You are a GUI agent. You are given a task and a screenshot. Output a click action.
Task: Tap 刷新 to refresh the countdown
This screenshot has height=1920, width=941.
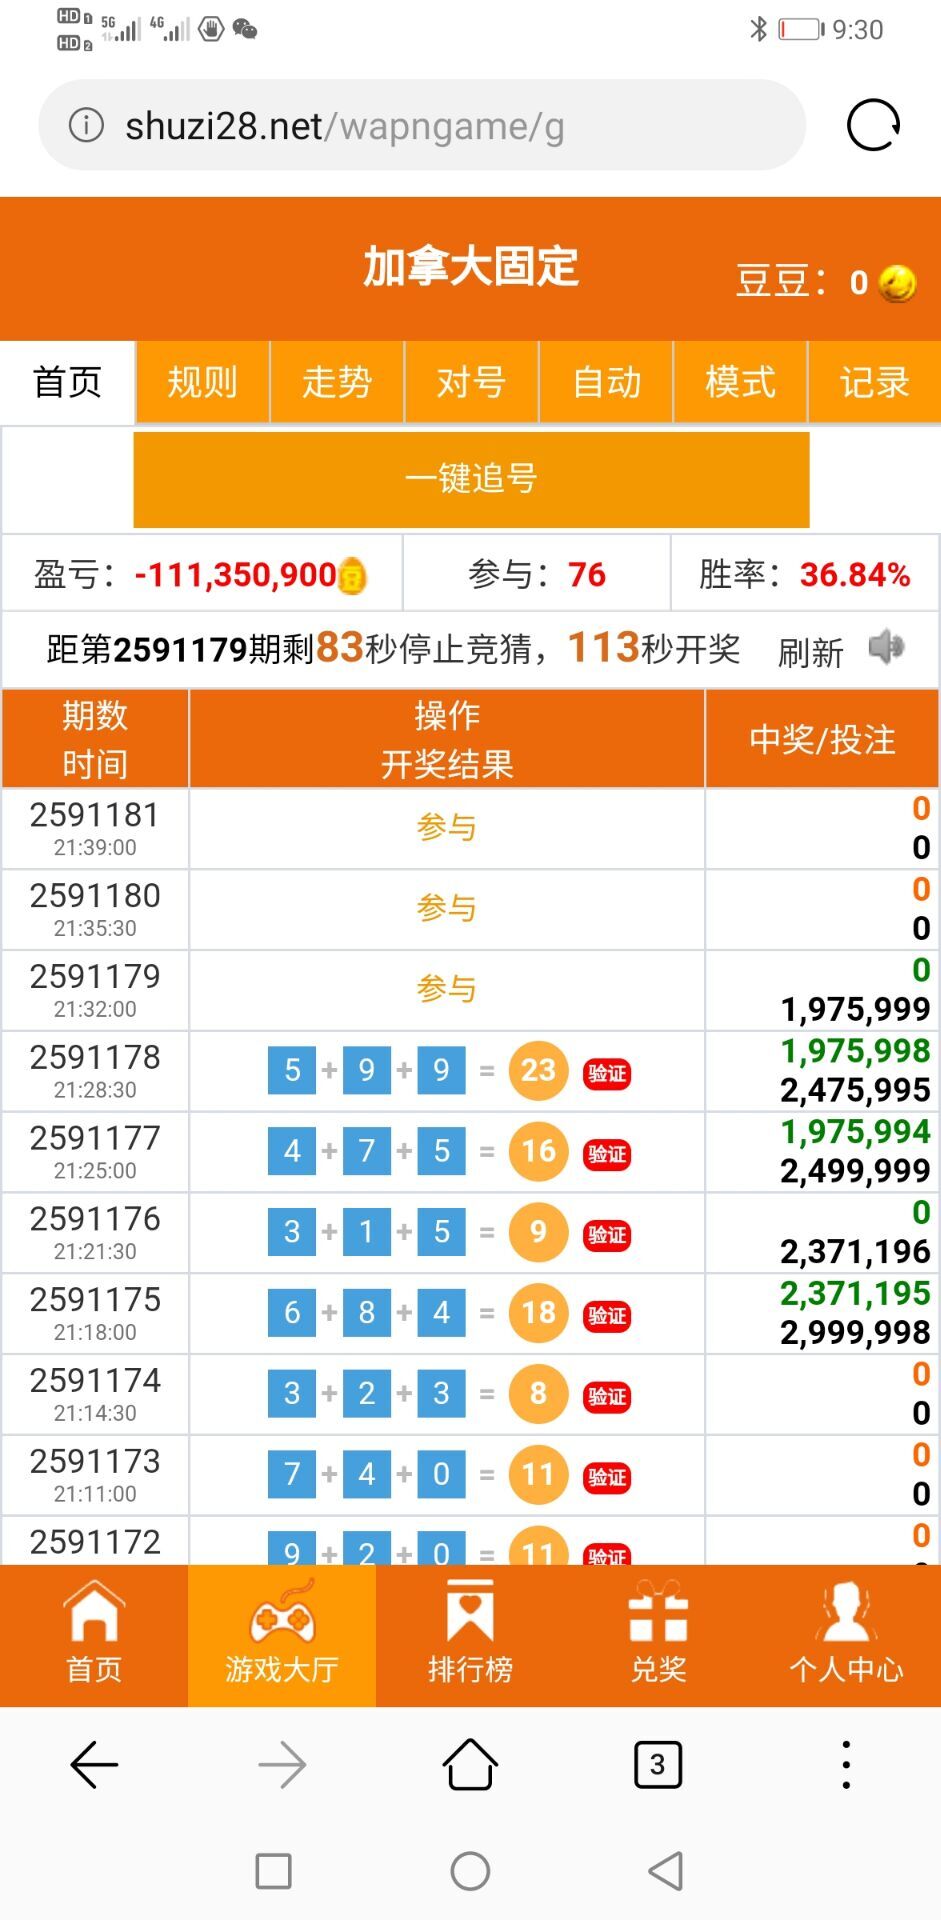click(811, 652)
